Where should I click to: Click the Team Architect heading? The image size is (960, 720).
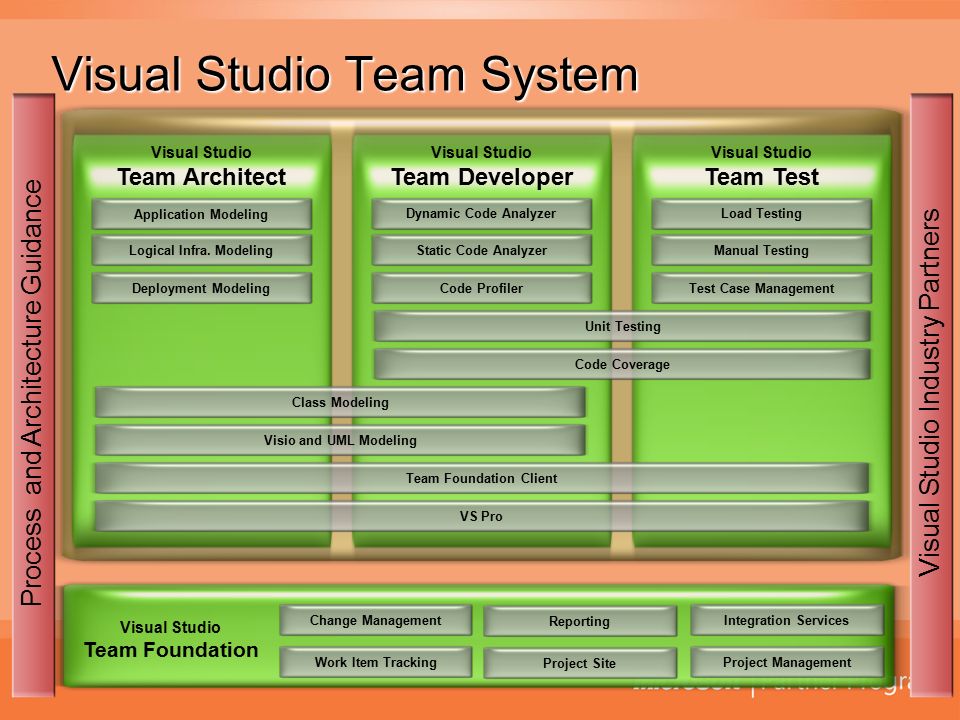[x=201, y=177]
